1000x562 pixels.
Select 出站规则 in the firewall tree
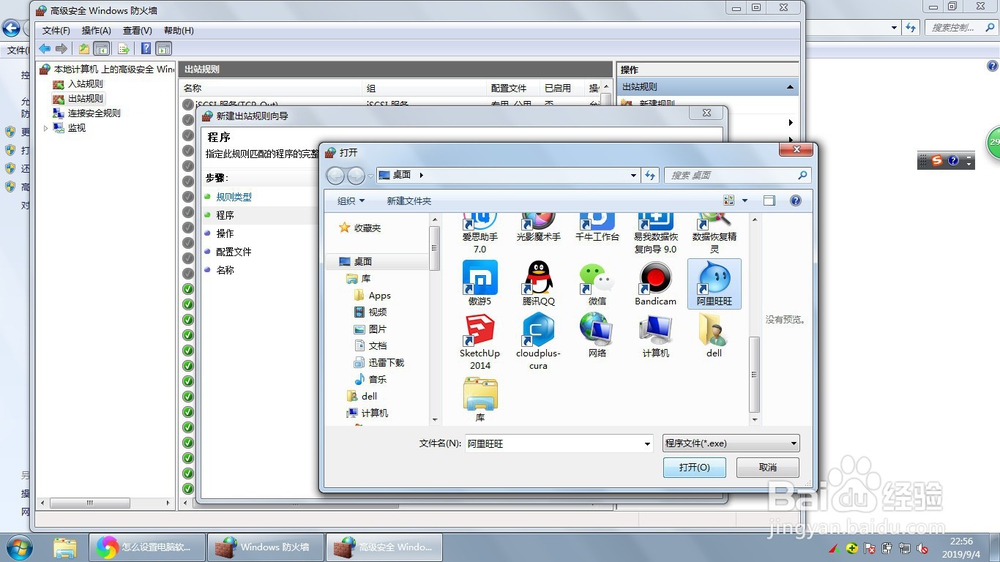point(85,98)
